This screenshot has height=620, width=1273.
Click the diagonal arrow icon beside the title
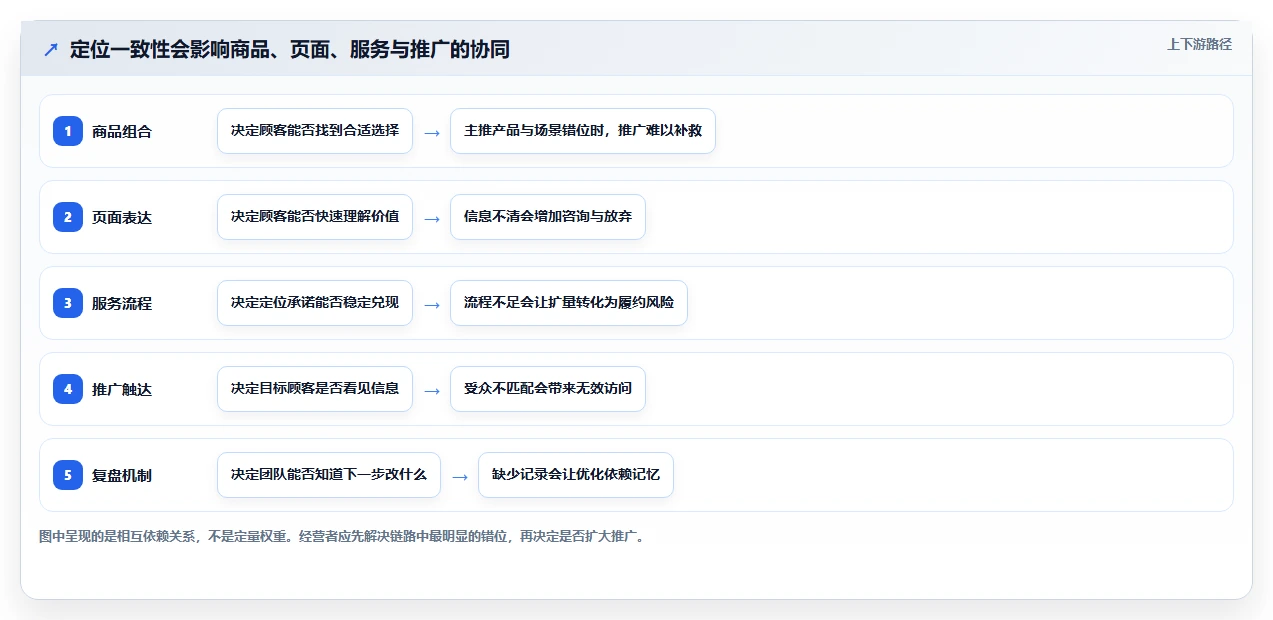[x=51, y=49]
